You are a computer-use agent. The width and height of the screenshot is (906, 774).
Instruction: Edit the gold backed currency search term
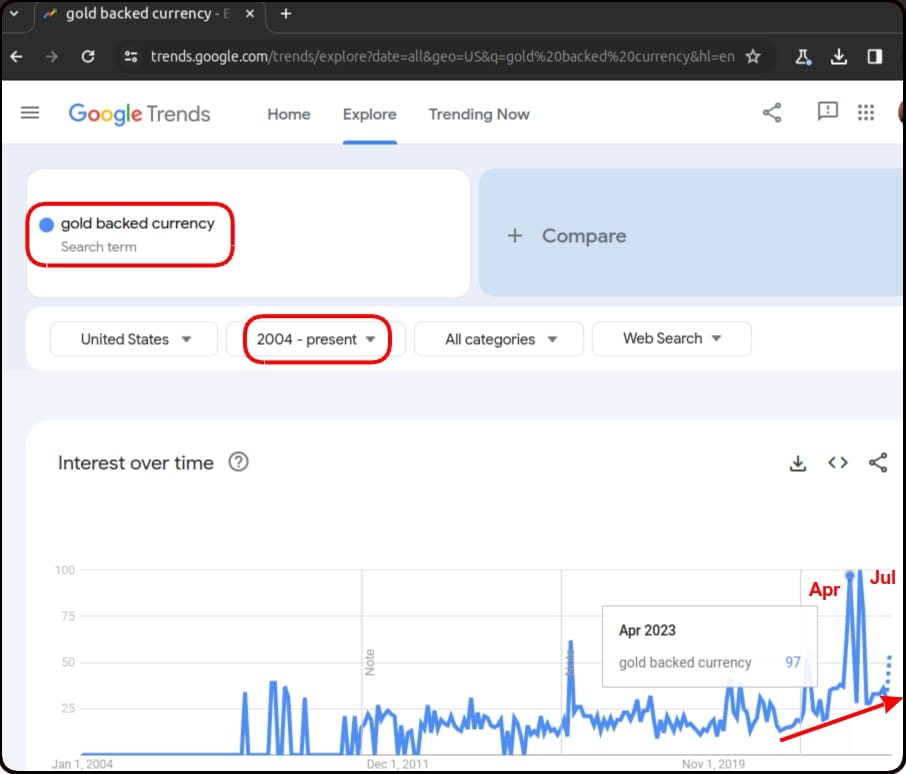tap(138, 224)
